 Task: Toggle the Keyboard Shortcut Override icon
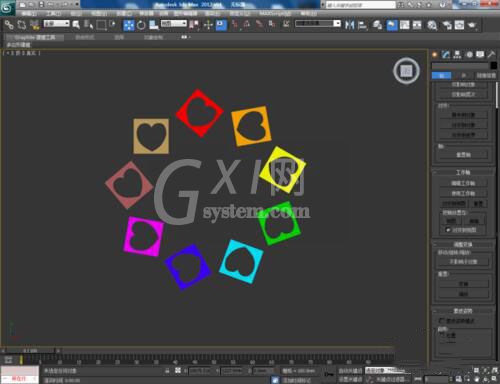click(221, 25)
